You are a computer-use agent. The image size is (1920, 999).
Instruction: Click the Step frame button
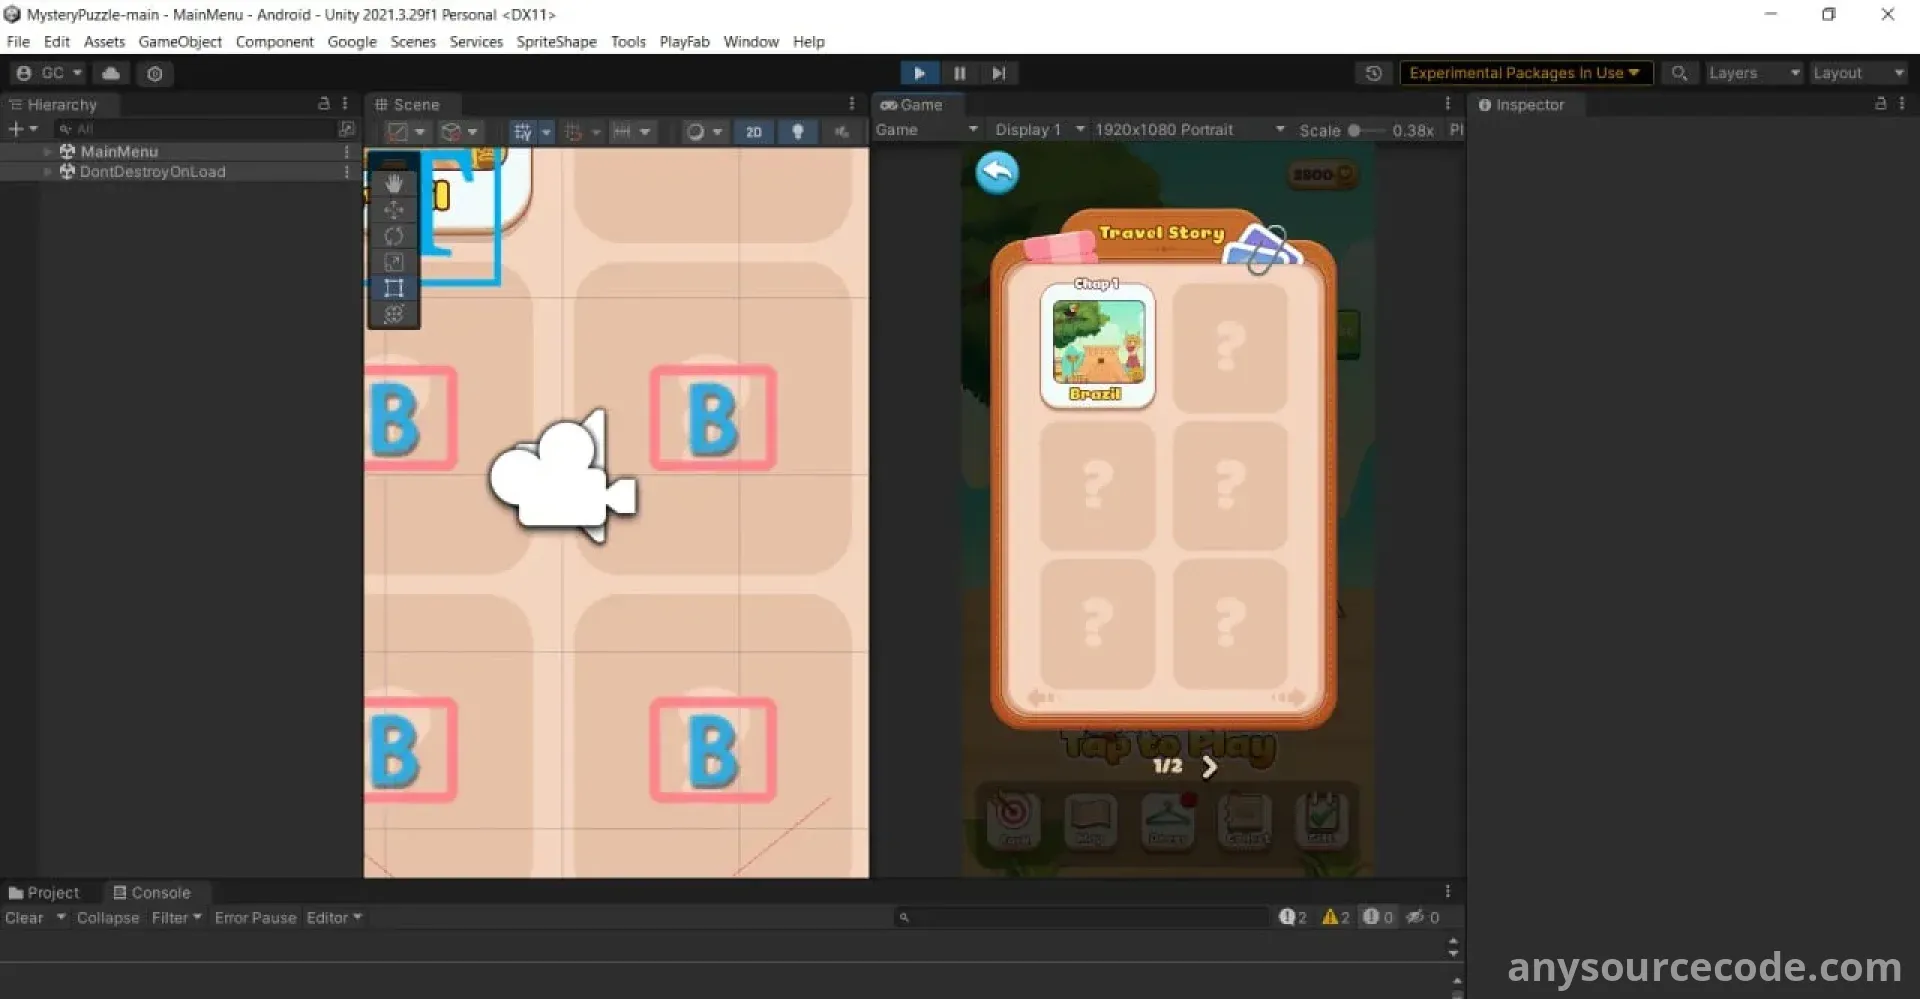pyautogui.click(x=998, y=73)
